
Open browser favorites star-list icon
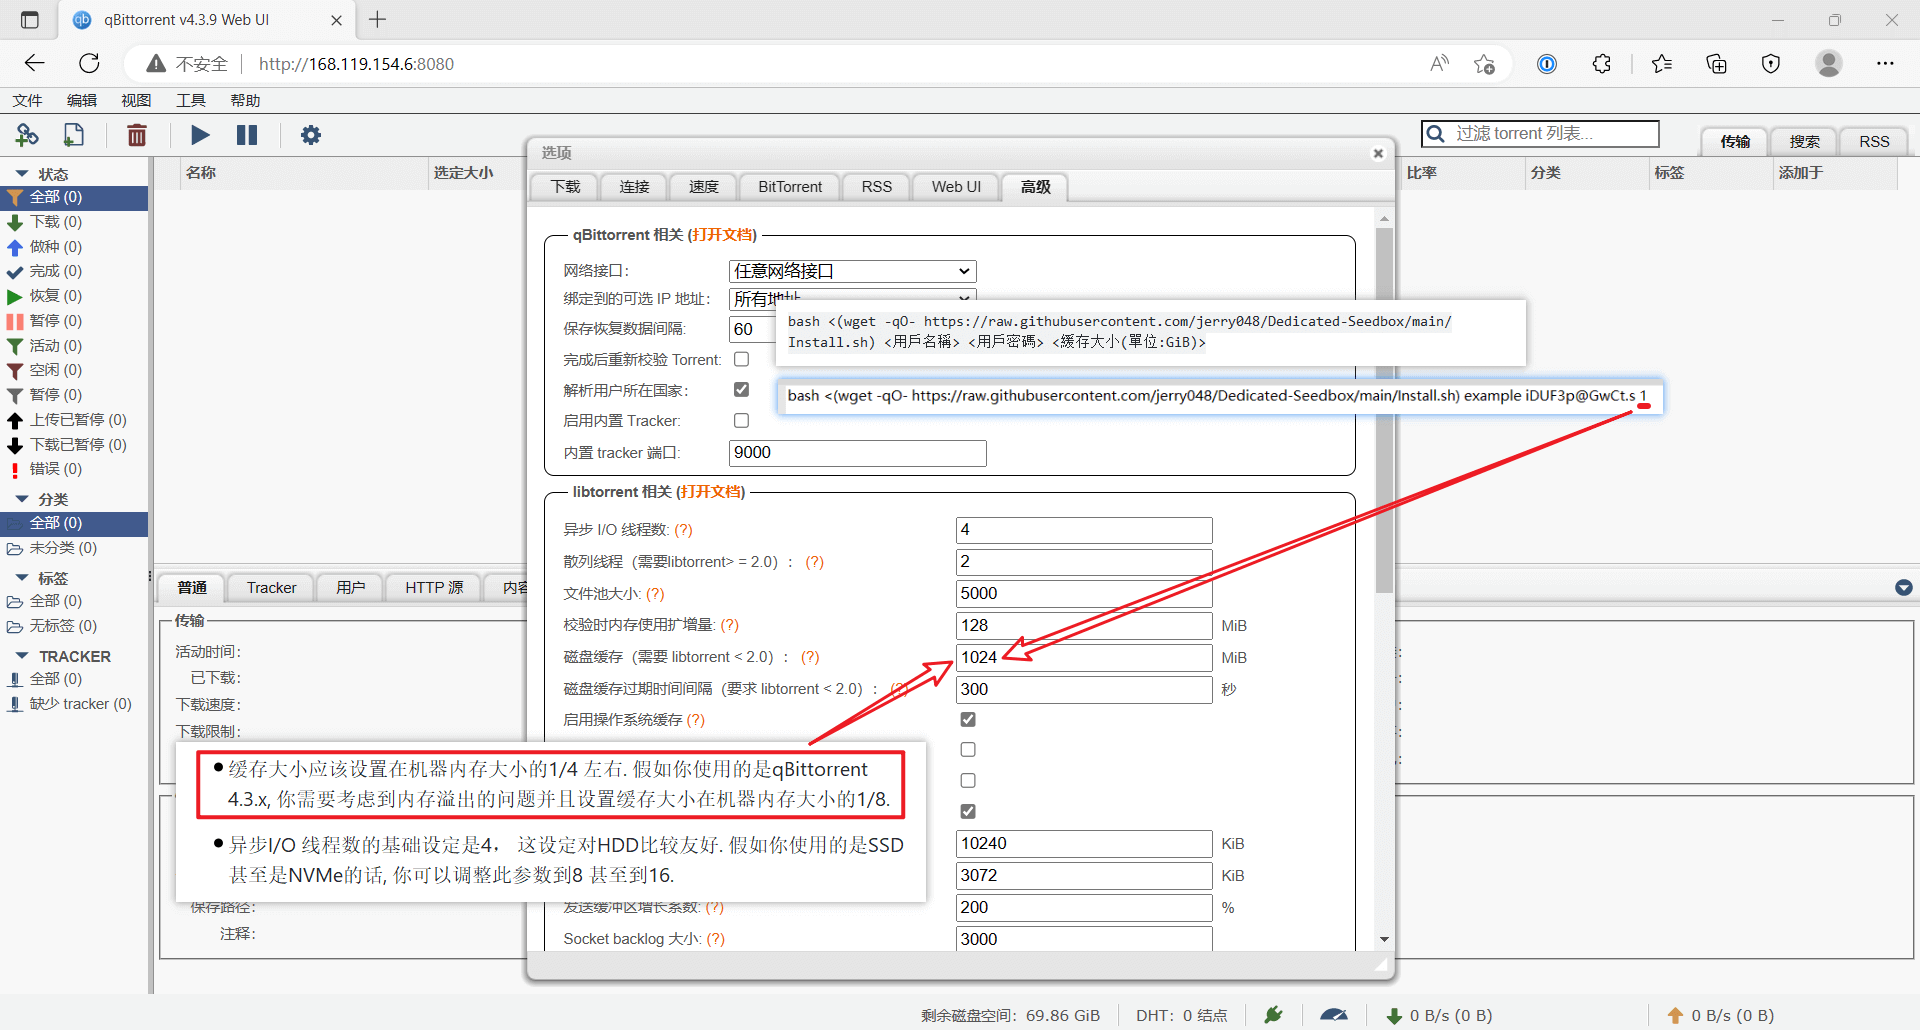1662,63
